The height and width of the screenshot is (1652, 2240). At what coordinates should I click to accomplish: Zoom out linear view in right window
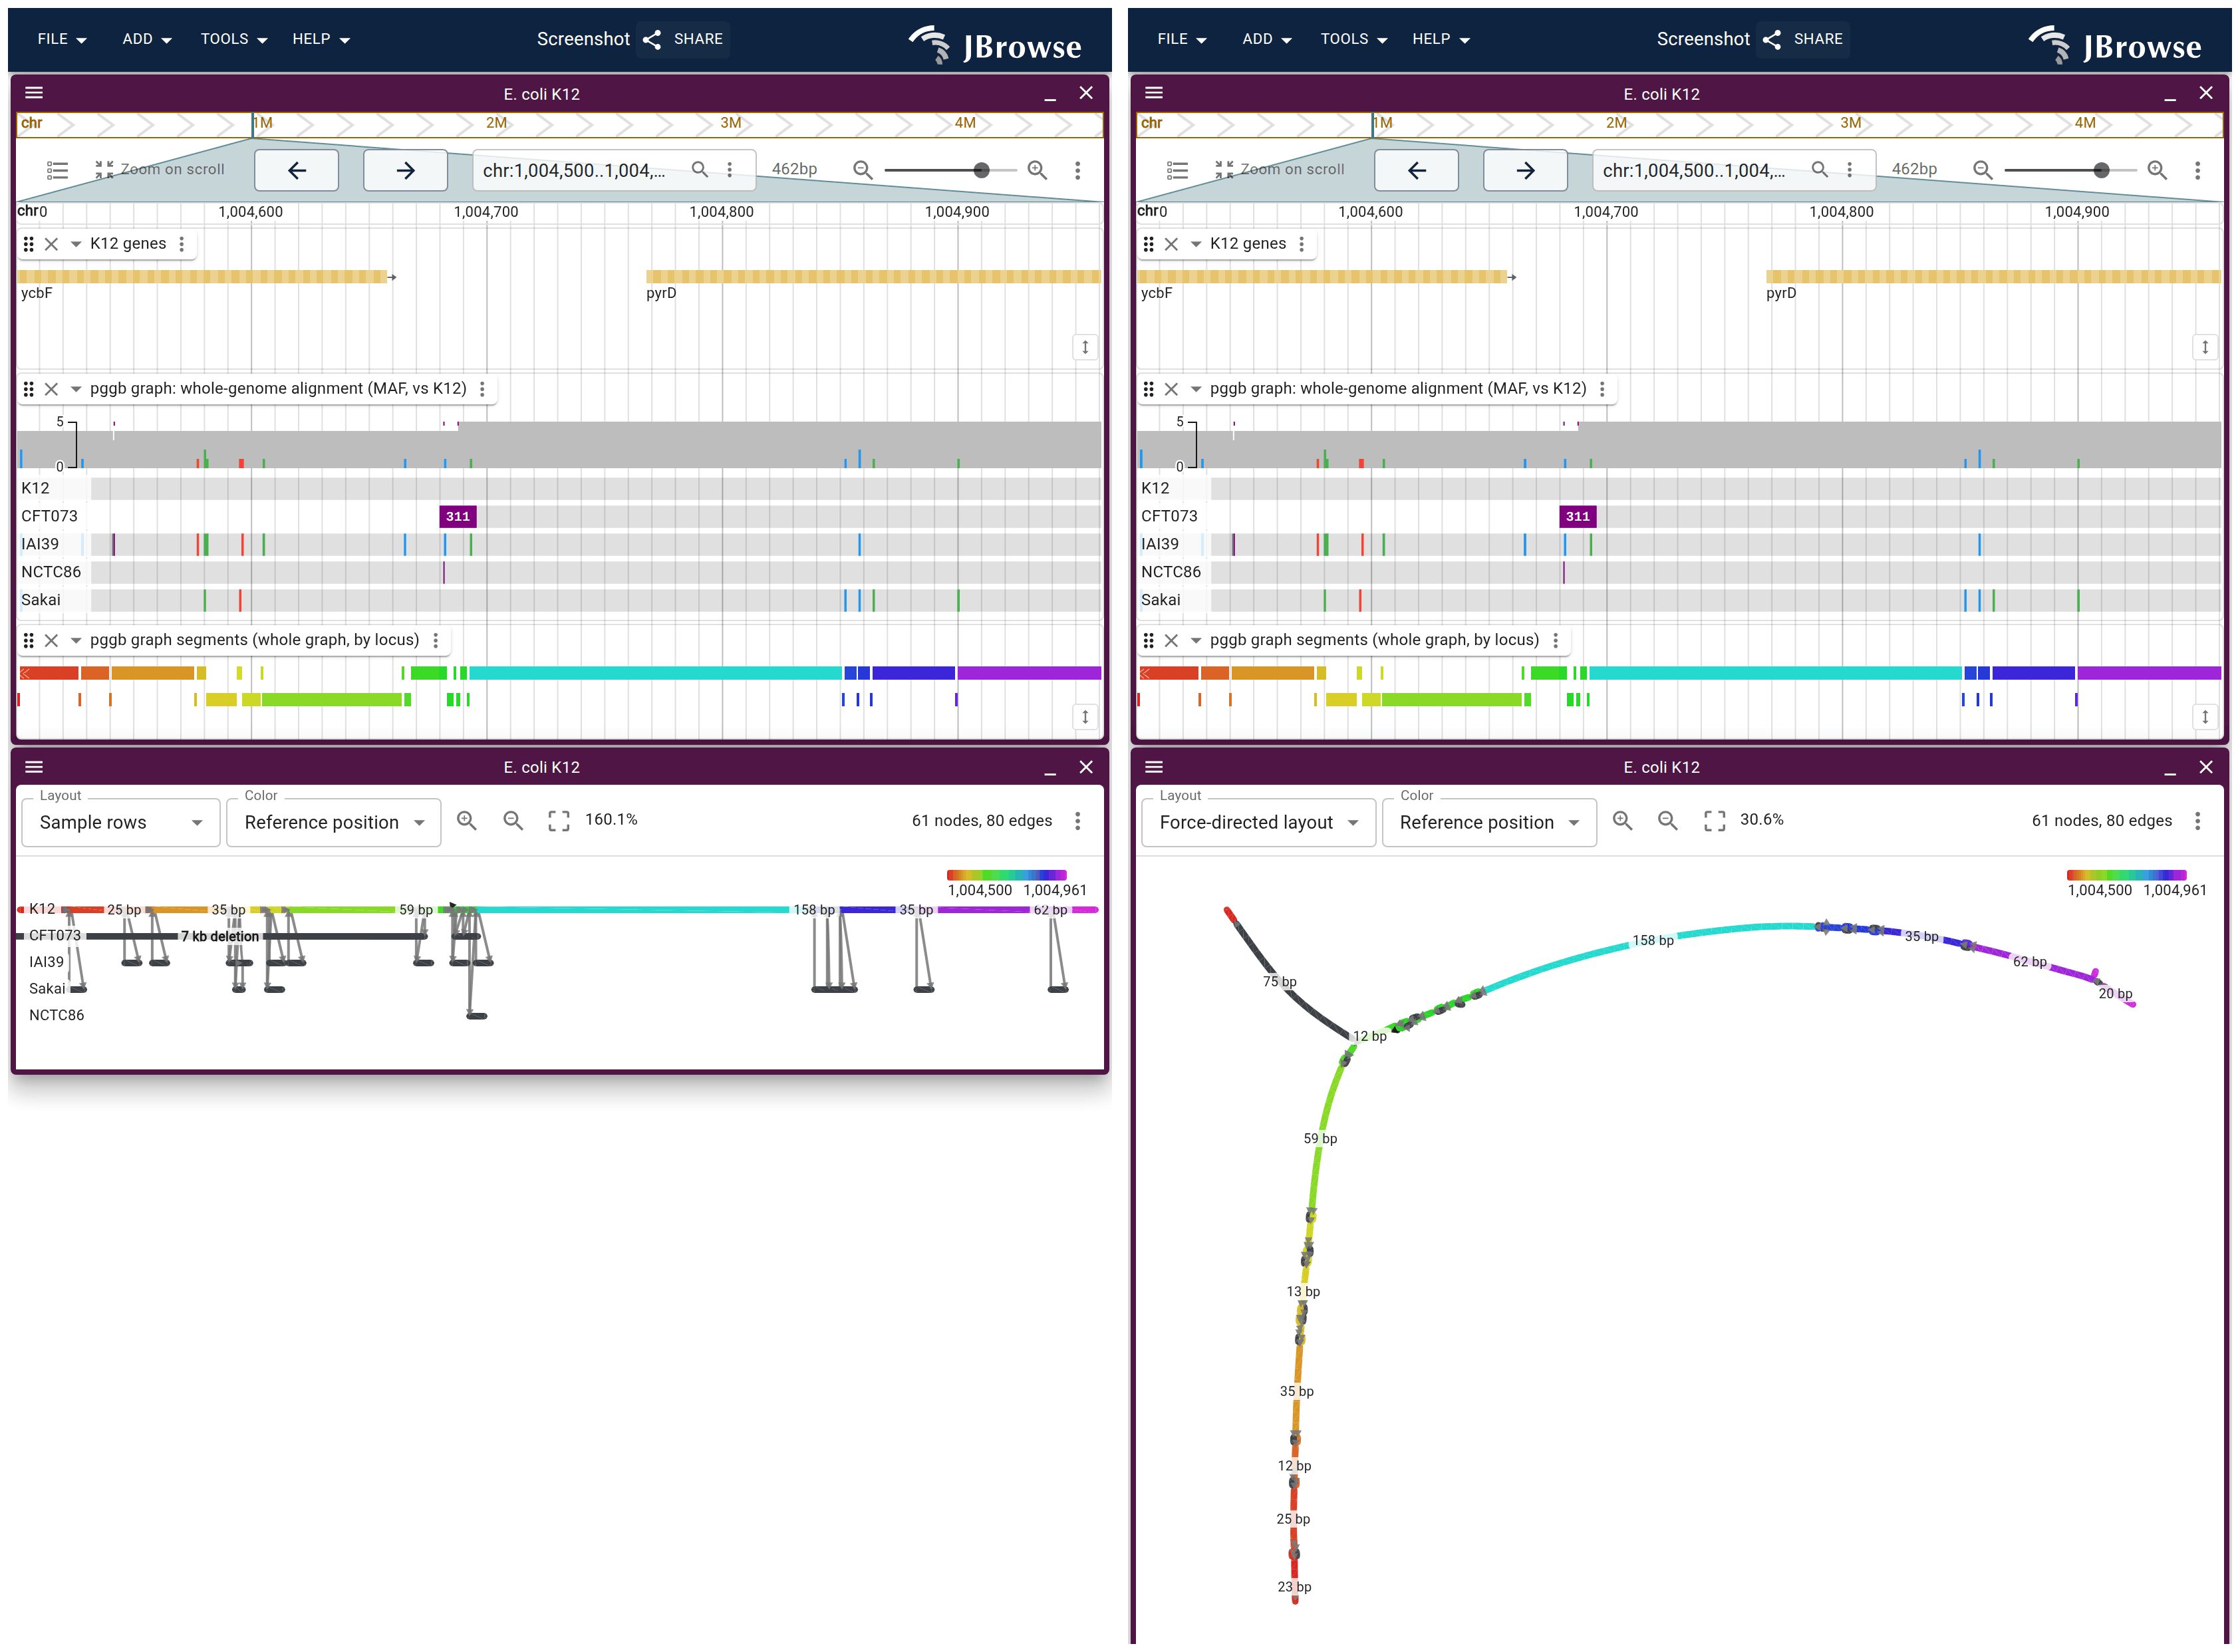[x=1983, y=170]
